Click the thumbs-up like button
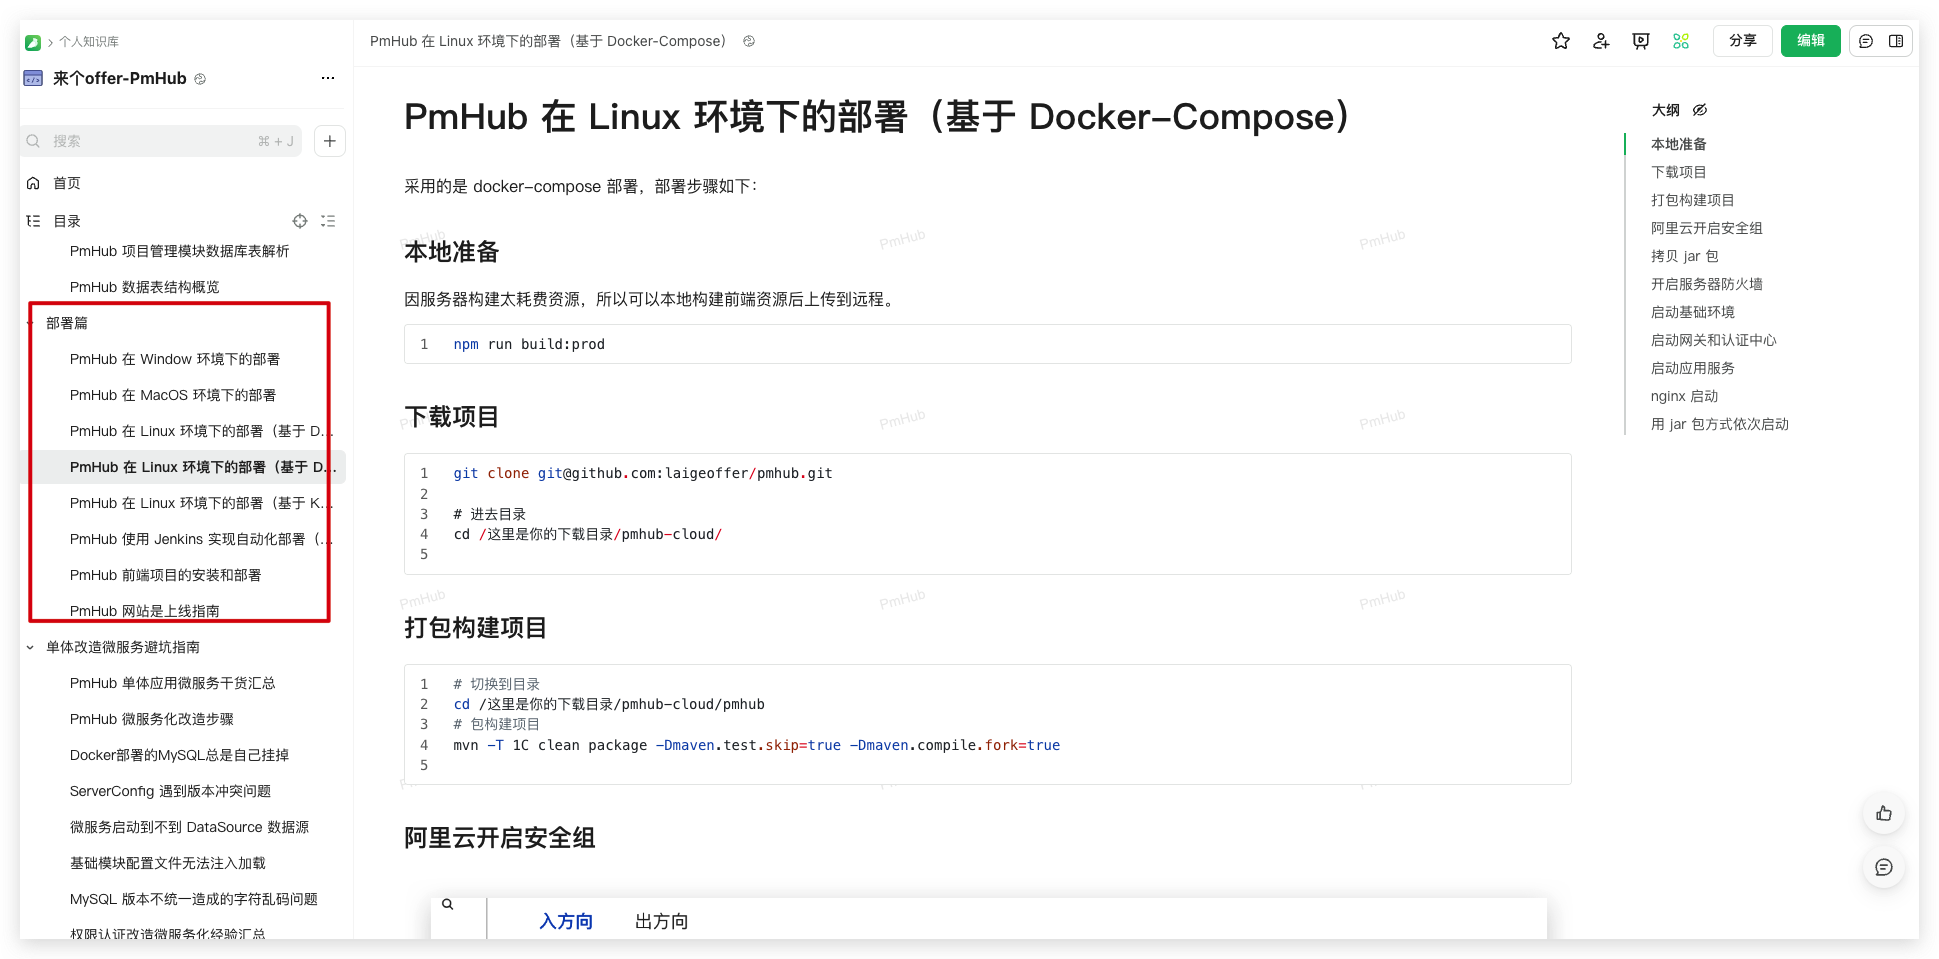 tap(1884, 814)
